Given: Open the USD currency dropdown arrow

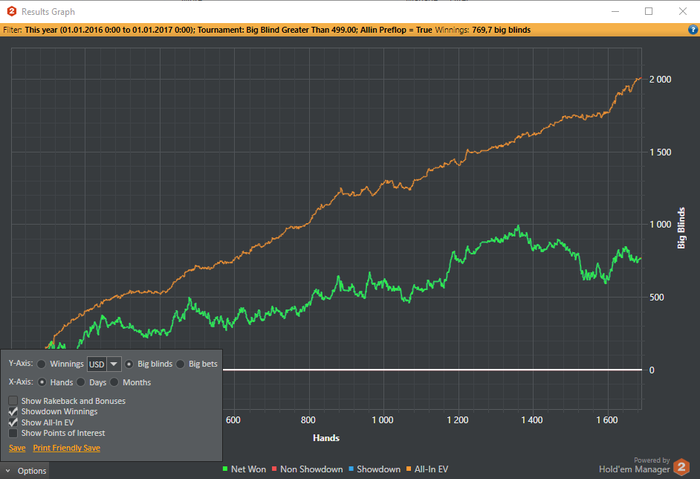Looking at the screenshot, I should (114, 364).
